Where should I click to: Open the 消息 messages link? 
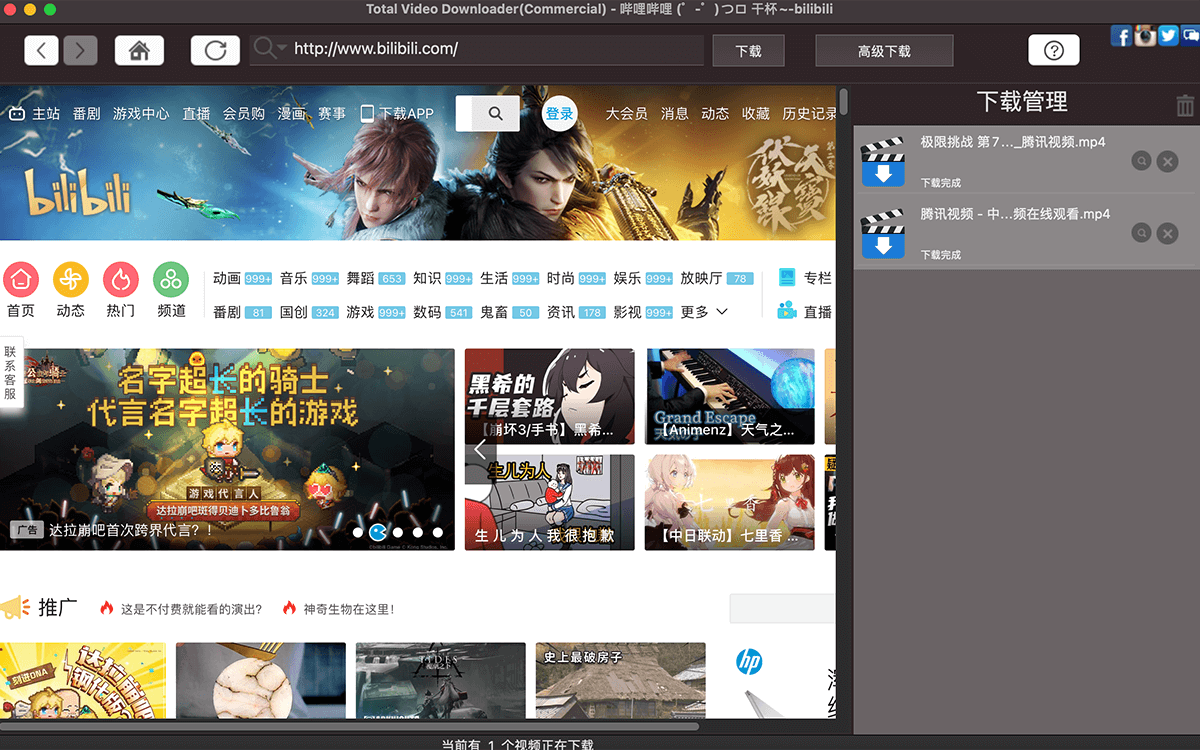(675, 113)
